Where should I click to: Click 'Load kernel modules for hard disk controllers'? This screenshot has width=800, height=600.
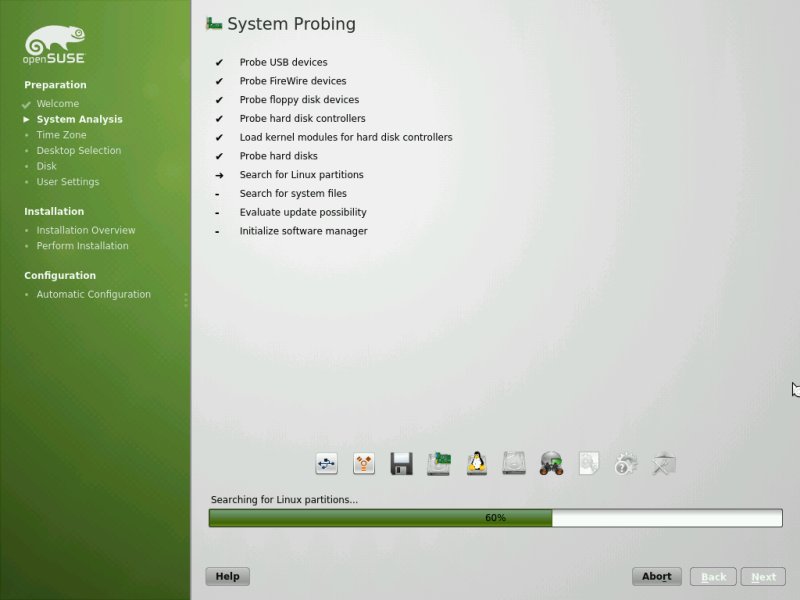click(346, 137)
